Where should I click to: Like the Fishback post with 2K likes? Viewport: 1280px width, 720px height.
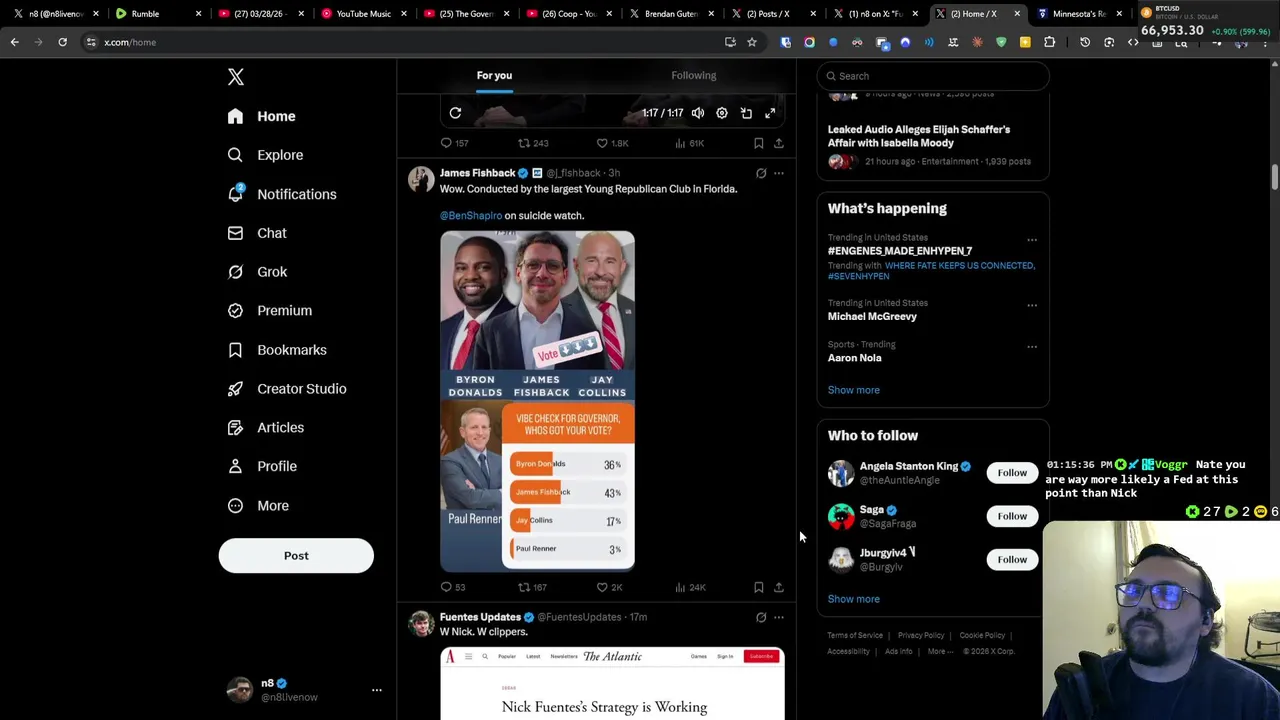609,587
